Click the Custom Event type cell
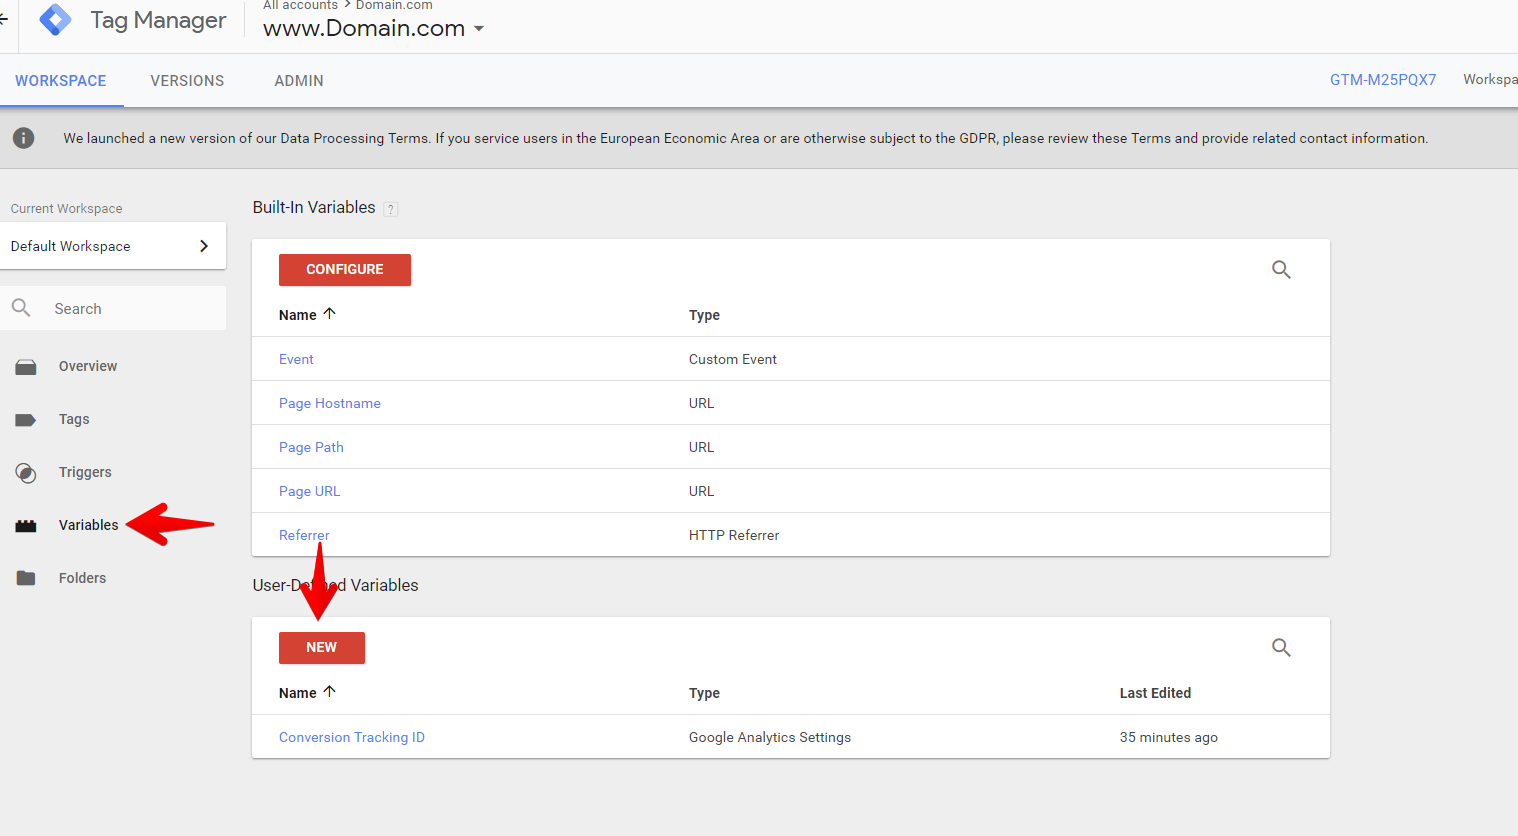Image resolution: width=1518 pixels, height=836 pixels. pyautogui.click(x=733, y=359)
